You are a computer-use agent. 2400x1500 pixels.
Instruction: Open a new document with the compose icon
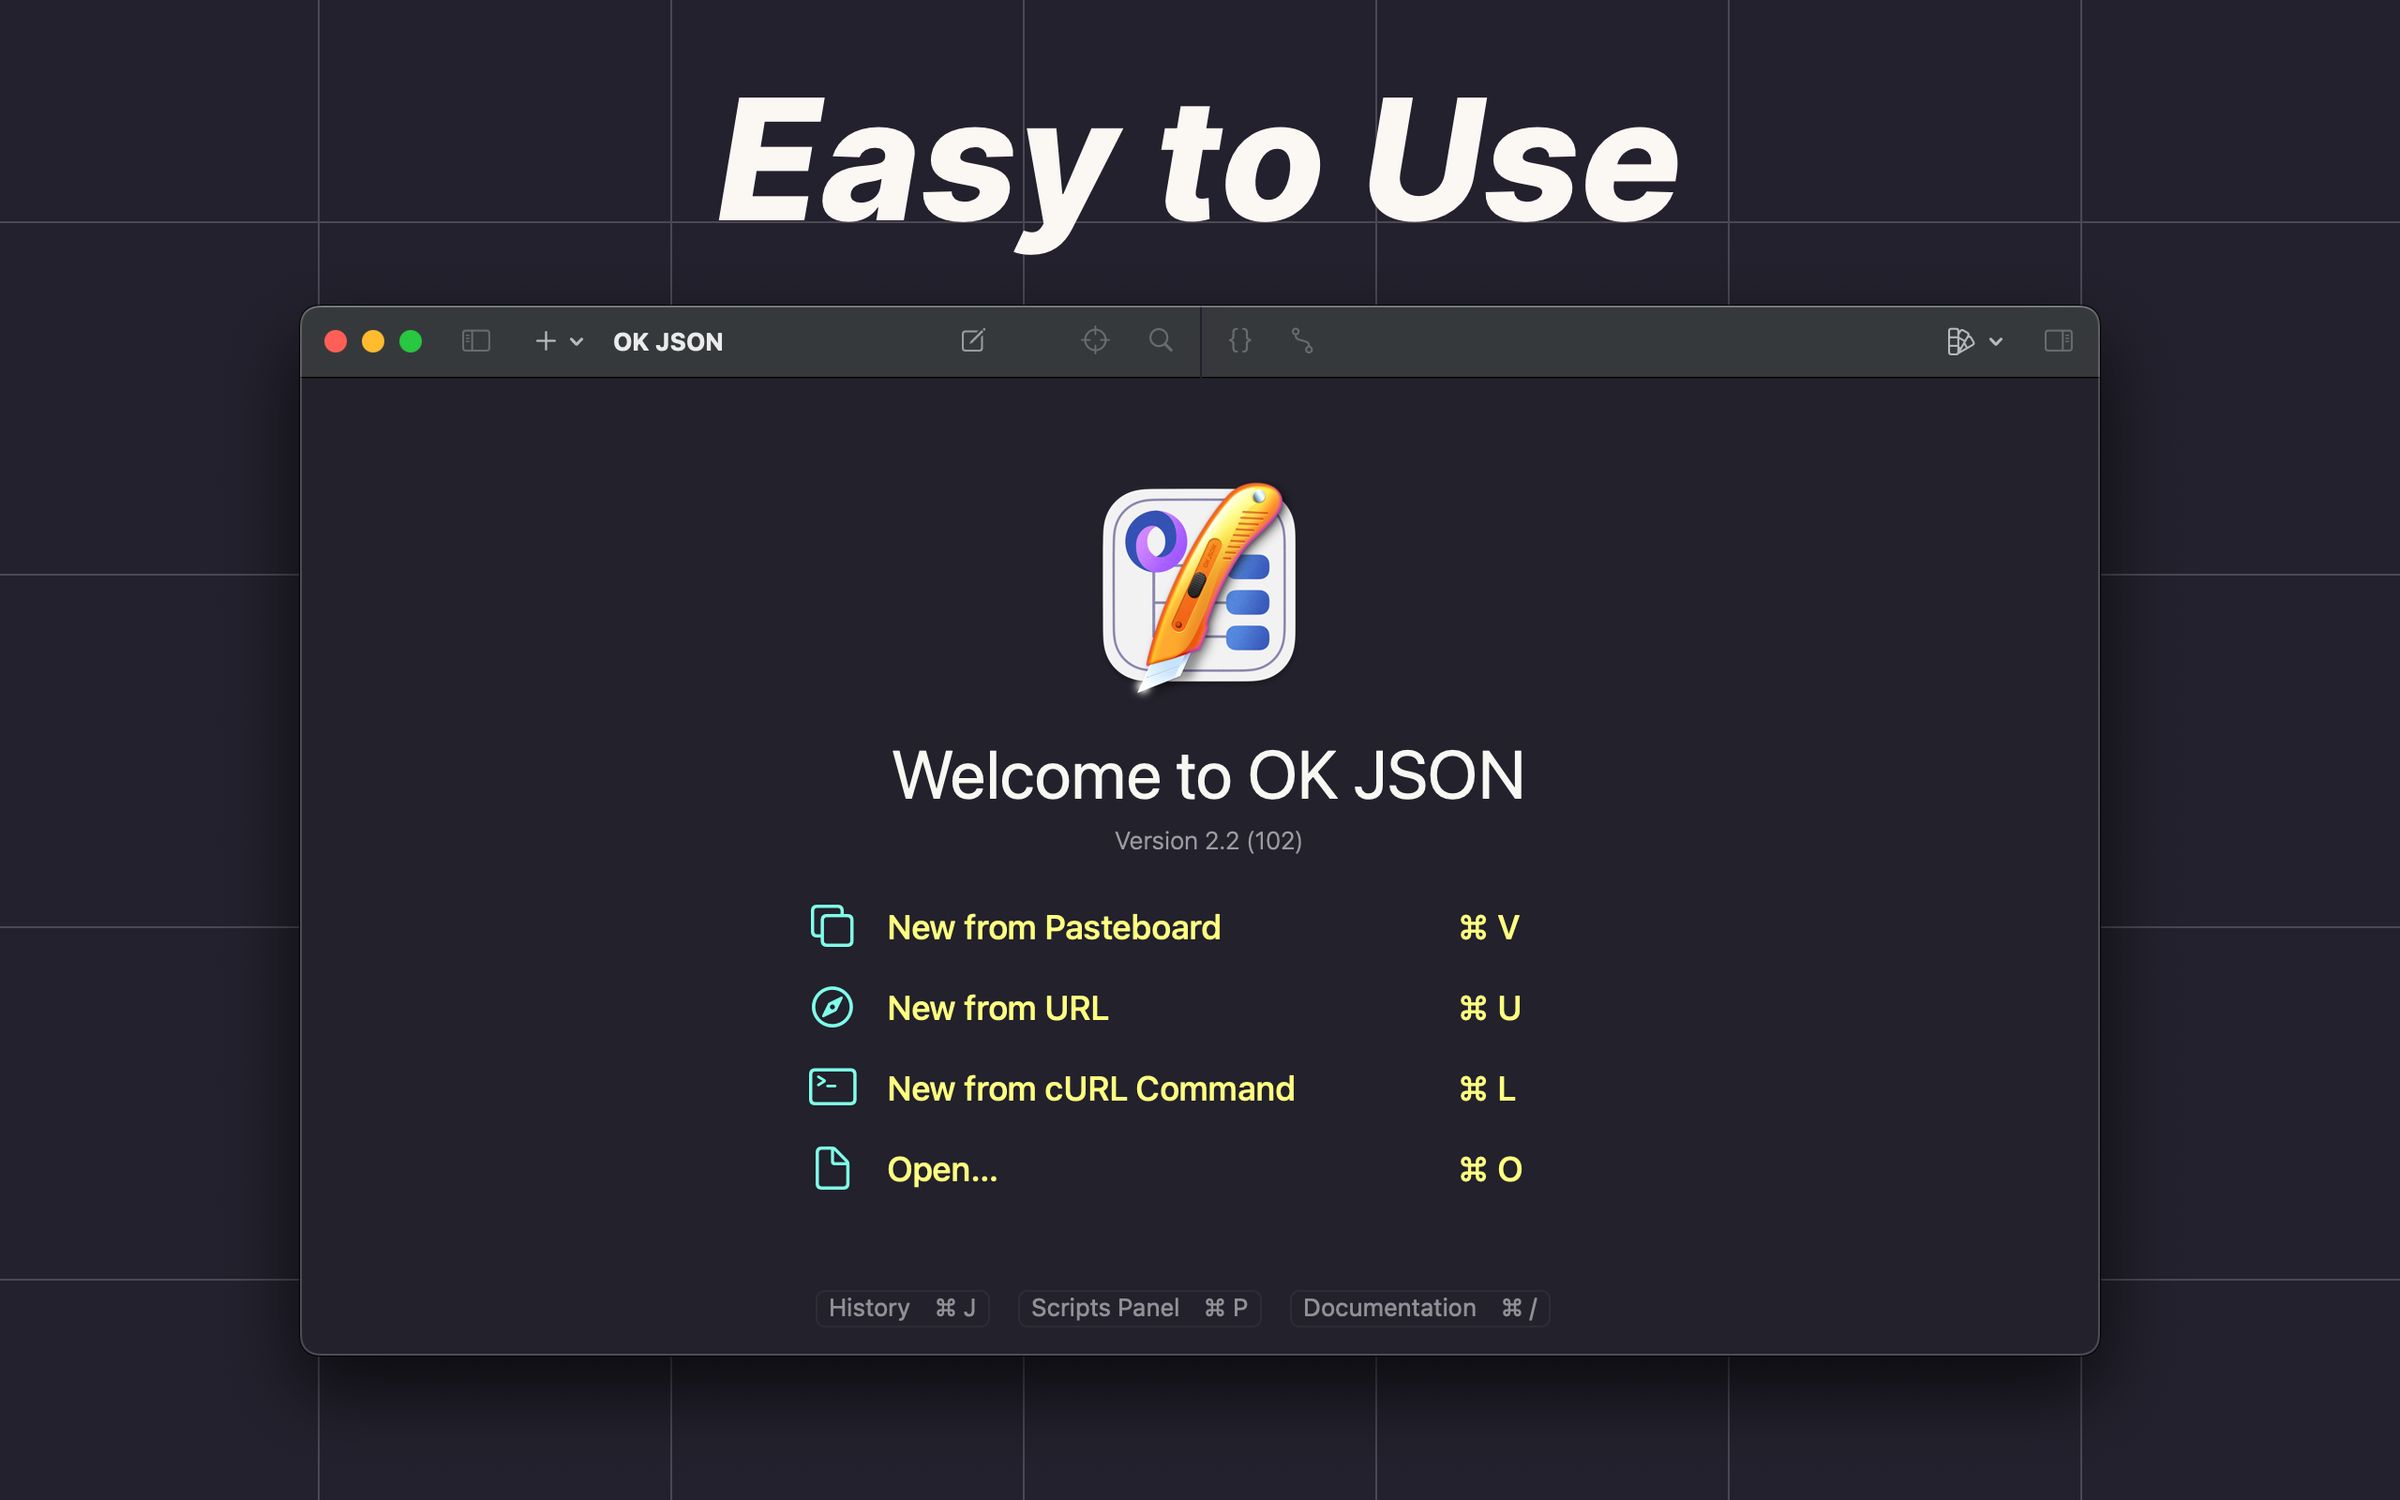(x=974, y=341)
